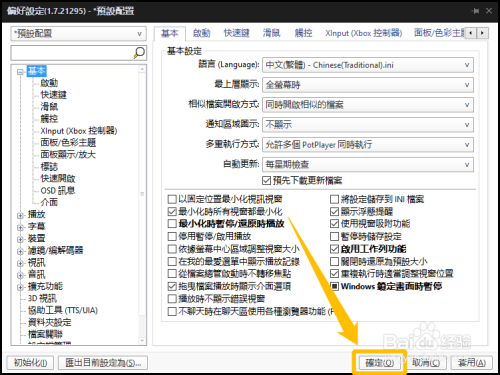Expand the 擴充功能 tree node
This screenshot has height=375, width=500.
coord(20,287)
